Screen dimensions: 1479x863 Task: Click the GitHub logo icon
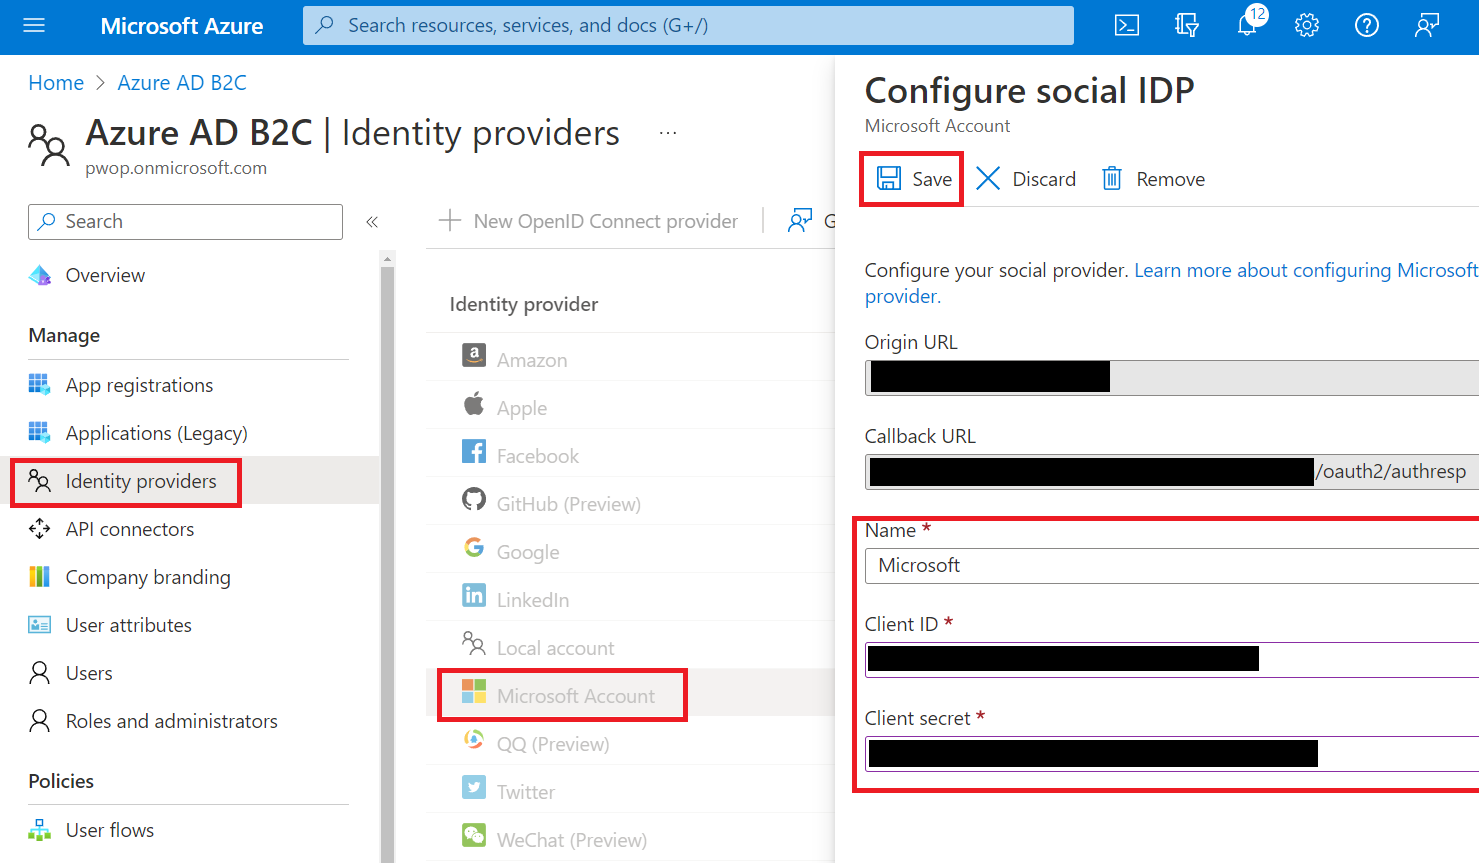click(x=474, y=499)
